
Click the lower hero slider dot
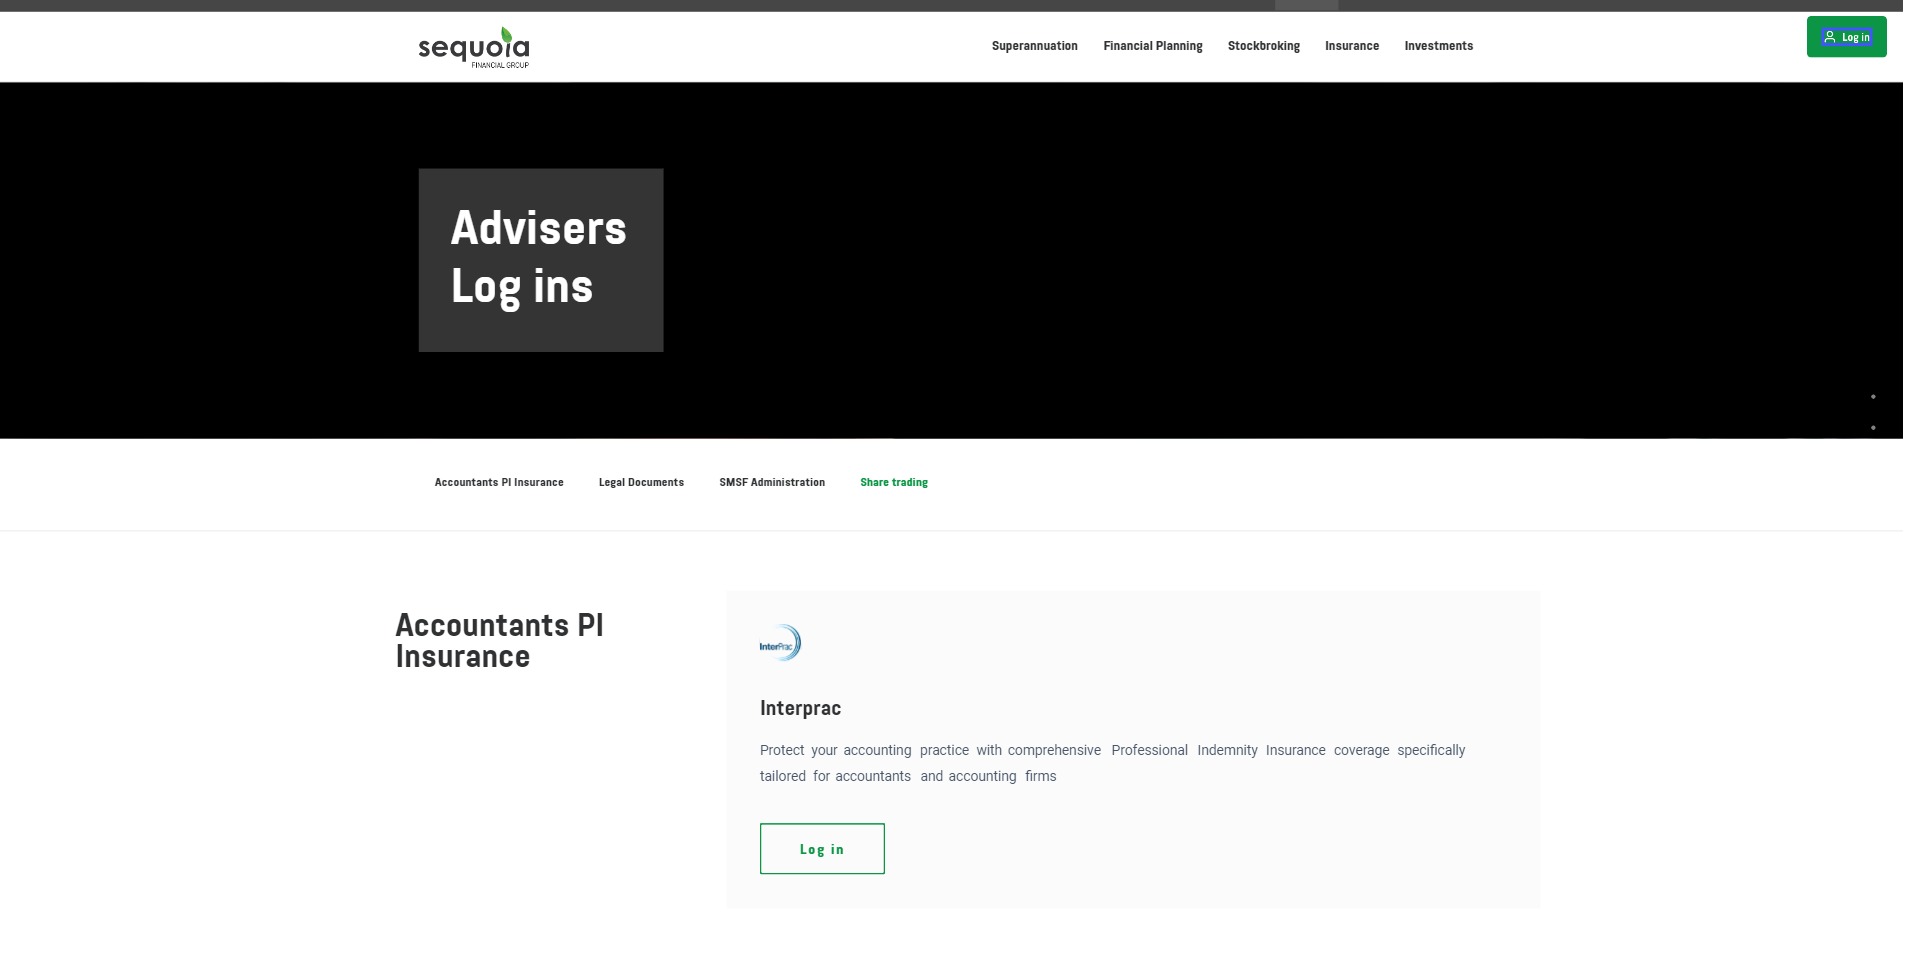(x=1873, y=428)
